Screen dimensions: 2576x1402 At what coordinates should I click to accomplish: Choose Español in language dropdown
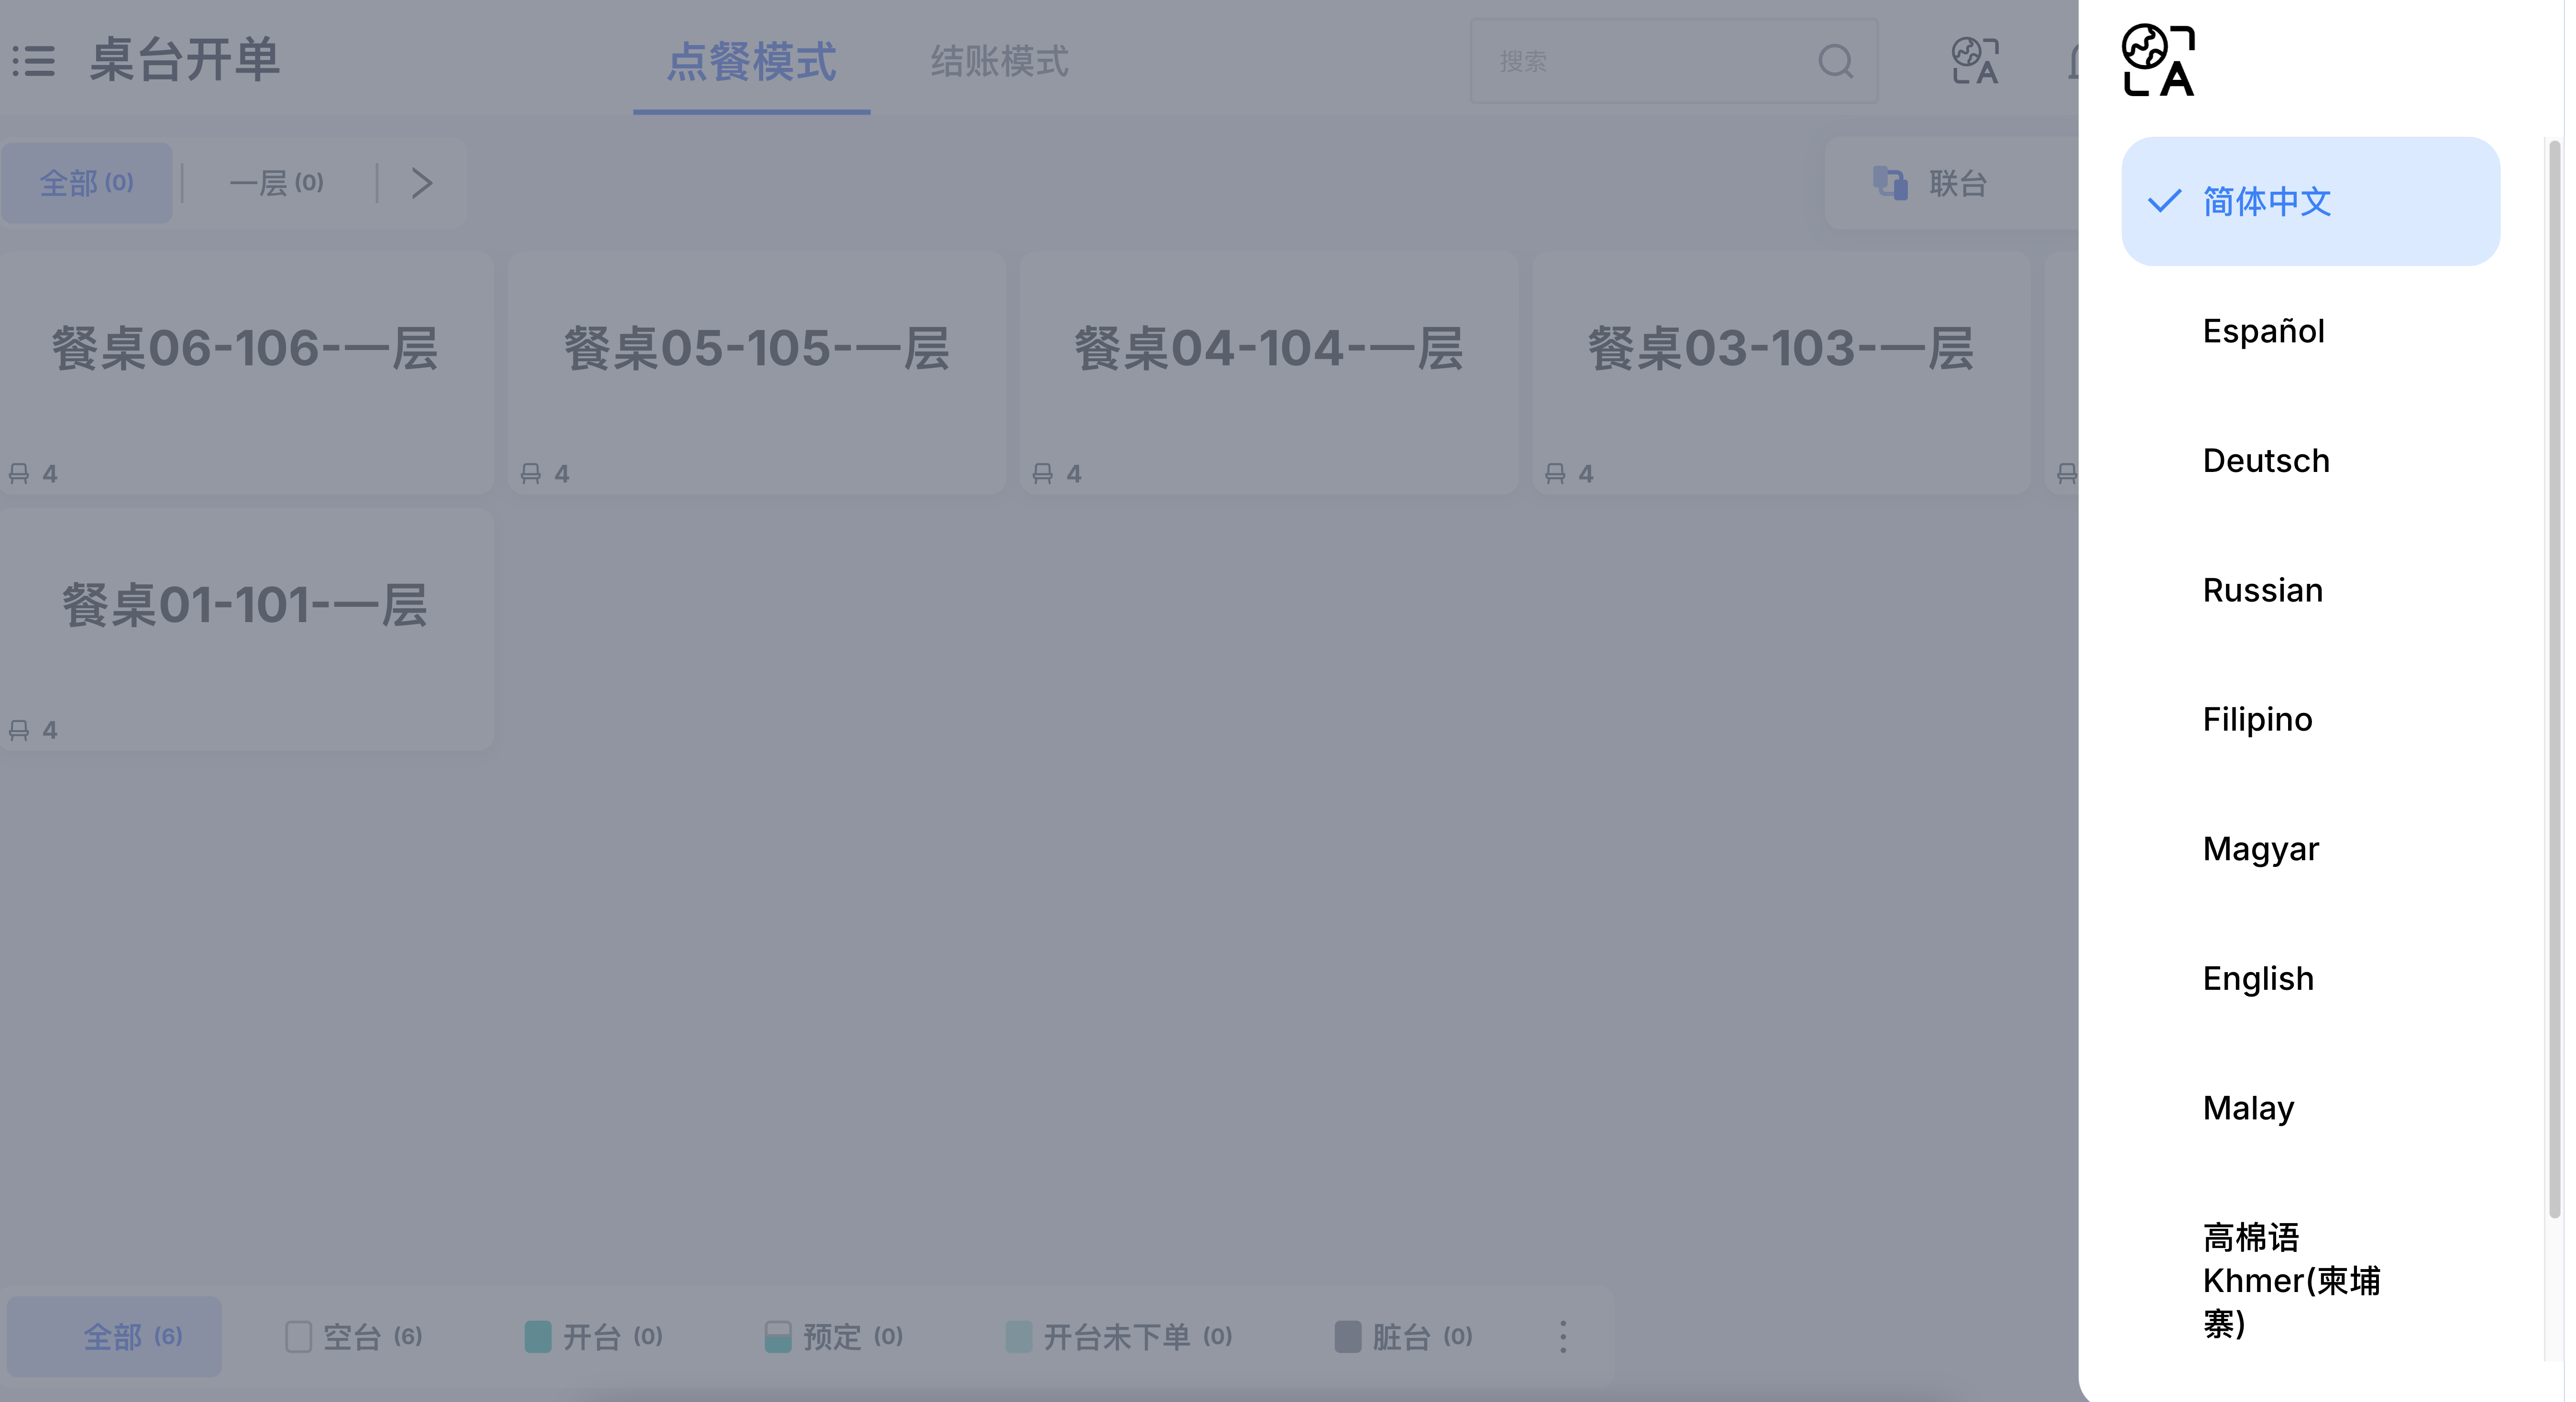(2263, 331)
